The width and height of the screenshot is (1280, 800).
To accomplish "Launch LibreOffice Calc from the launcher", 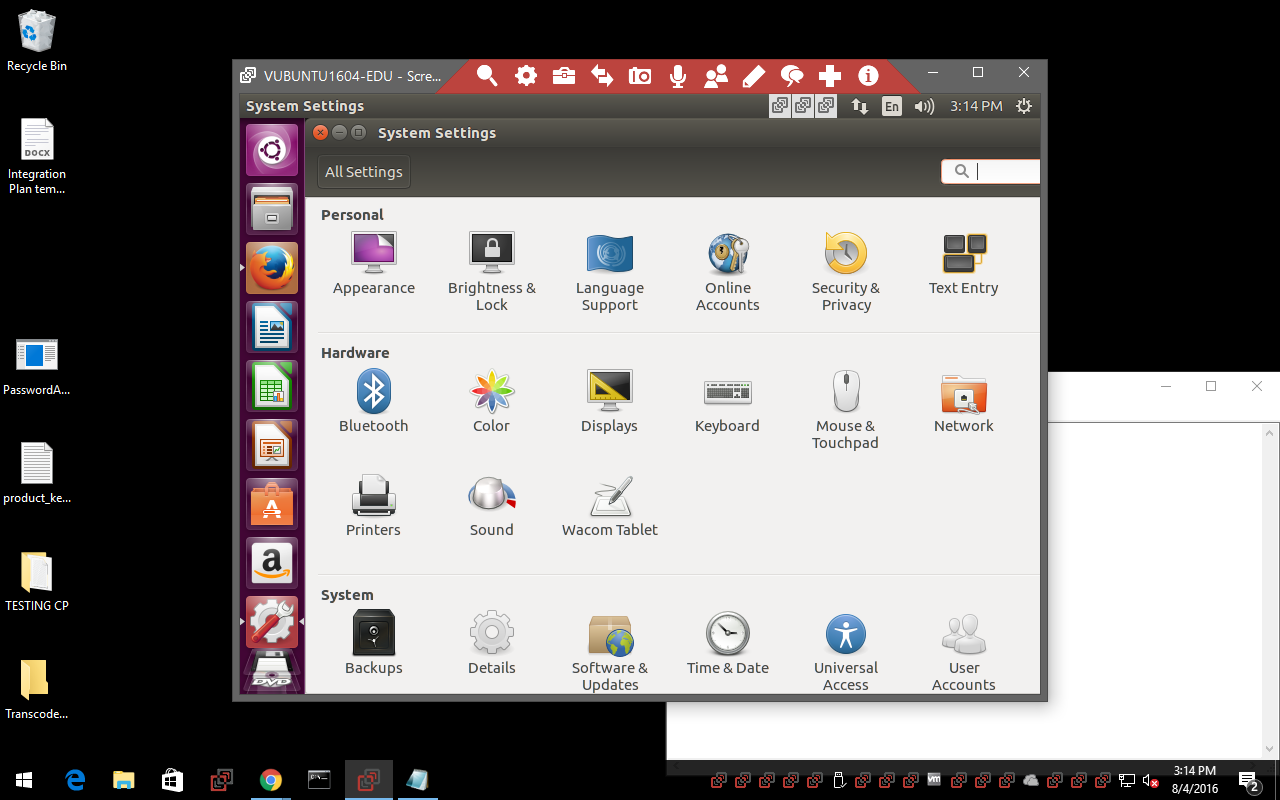I will pyautogui.click(x=272, y=386).
